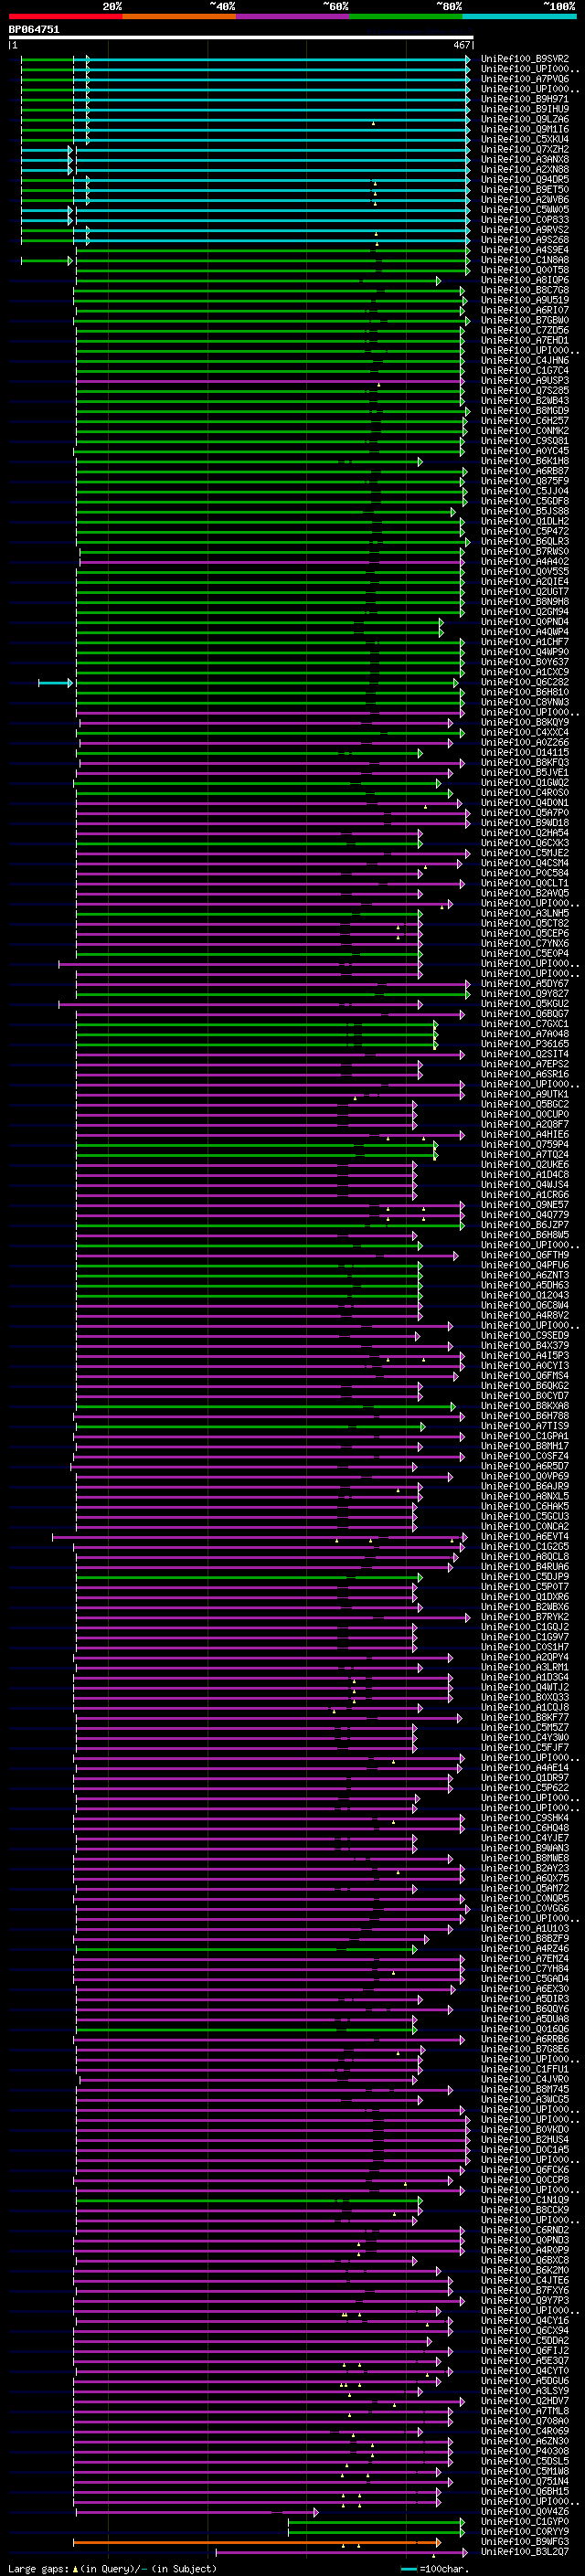Screen dimensions: 585x2576
Task: Click the UniRef100_D0C1A5 label
Action: (525, 2149)
